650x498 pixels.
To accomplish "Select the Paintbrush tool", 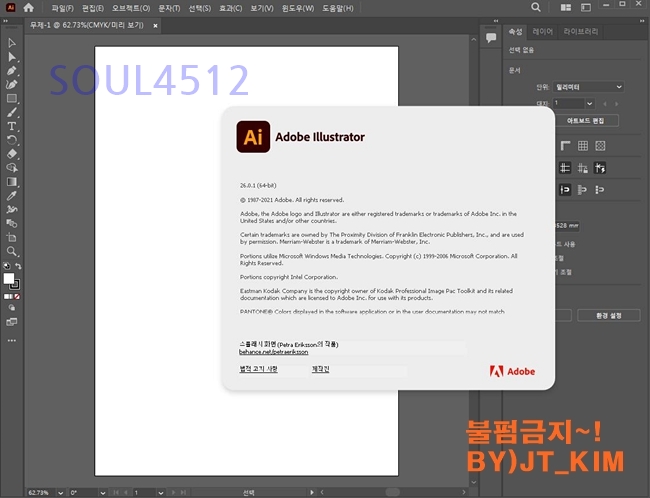I will point(12,112).
